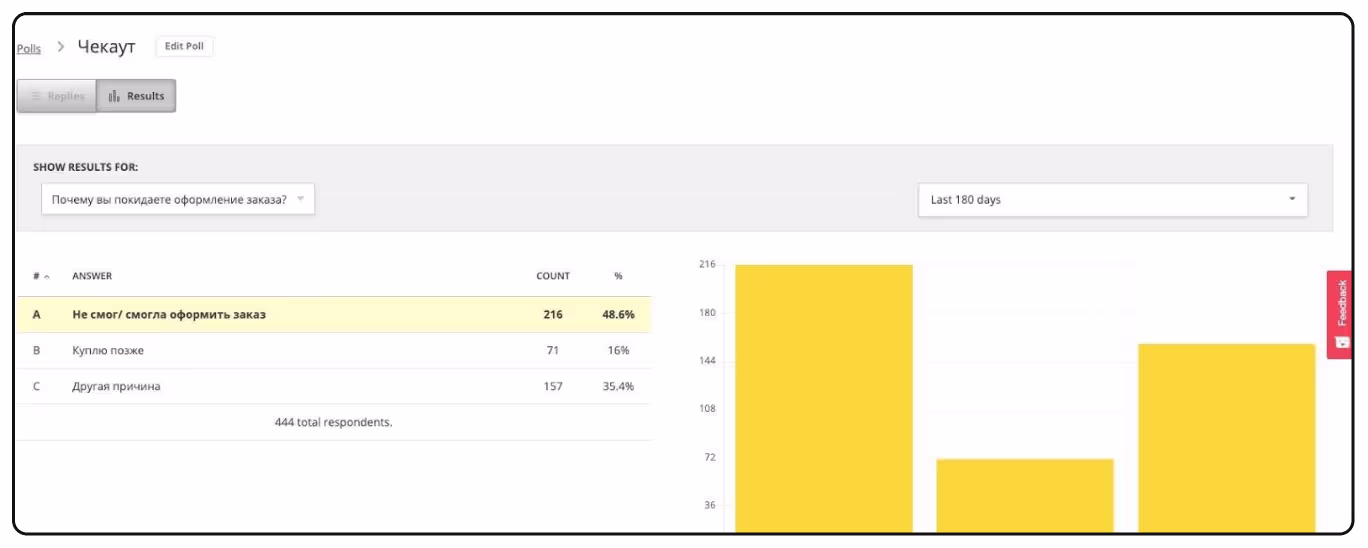1368x548 pixels.
Task: Click the shortest yellow chart bar
Action: tap(1025, 495)
